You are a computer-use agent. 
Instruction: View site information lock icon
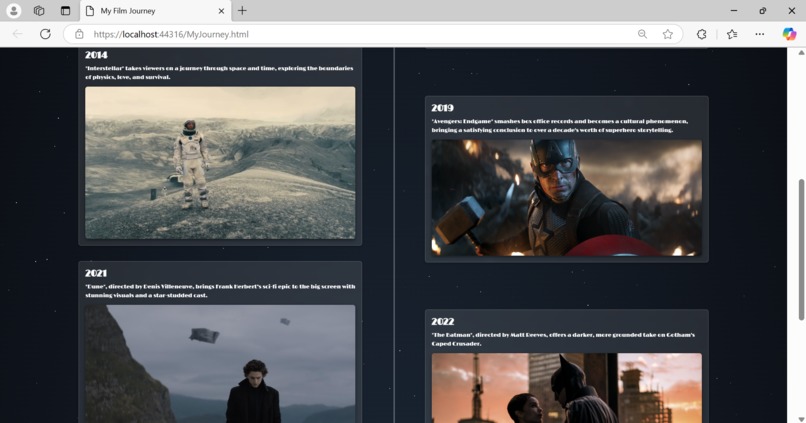[79, 34]
